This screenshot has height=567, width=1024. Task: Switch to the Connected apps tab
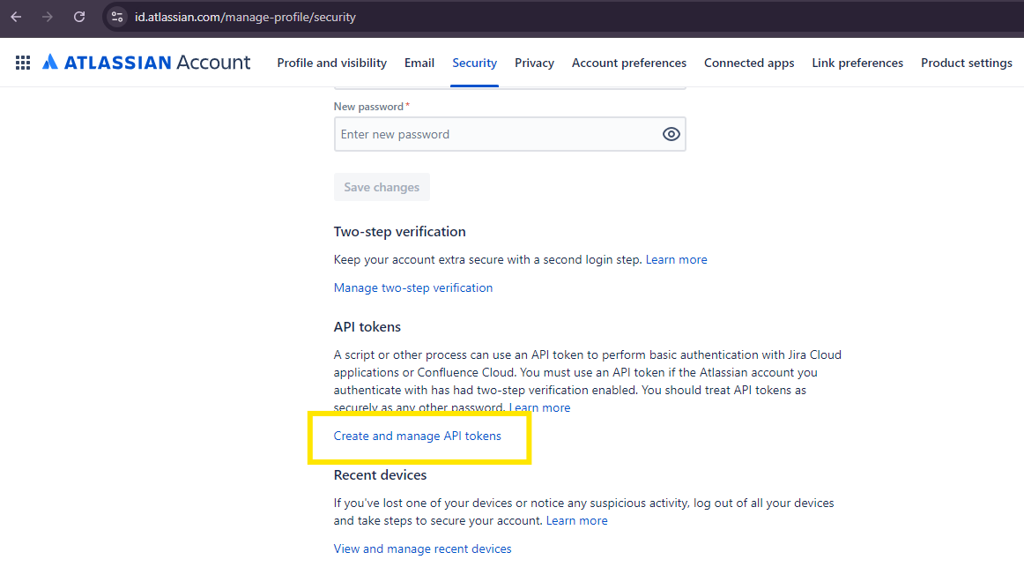(x=749, y=63)
